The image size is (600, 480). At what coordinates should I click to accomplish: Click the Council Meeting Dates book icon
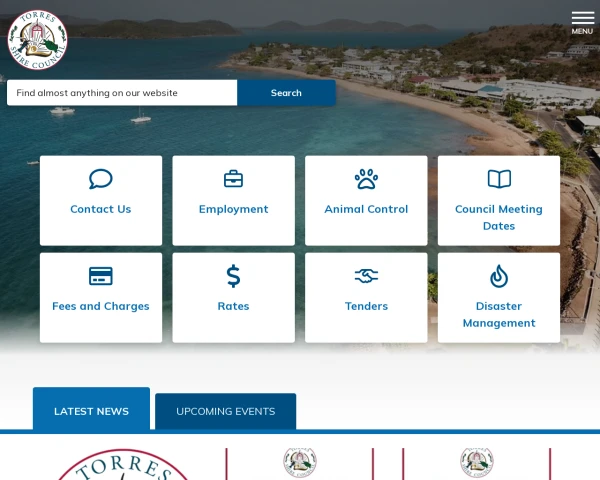(x=499, y=179)
